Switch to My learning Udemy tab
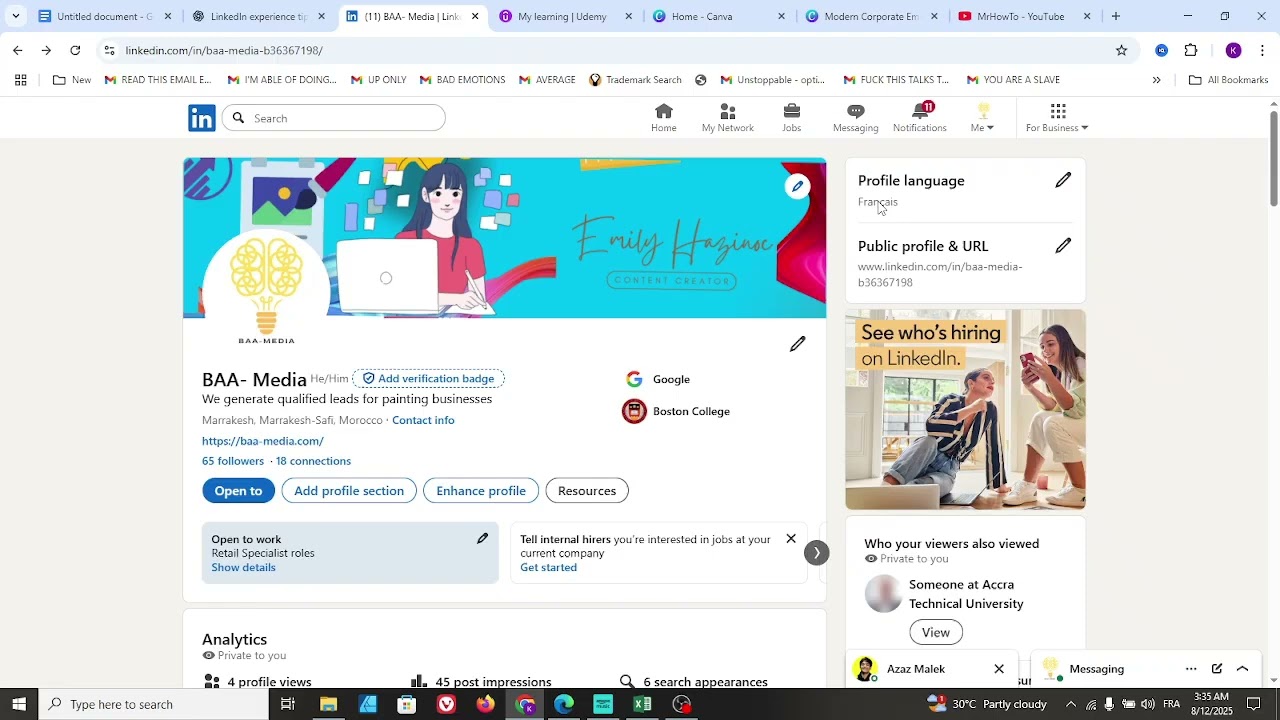The image size is (1280, 720). click(563, 16)
